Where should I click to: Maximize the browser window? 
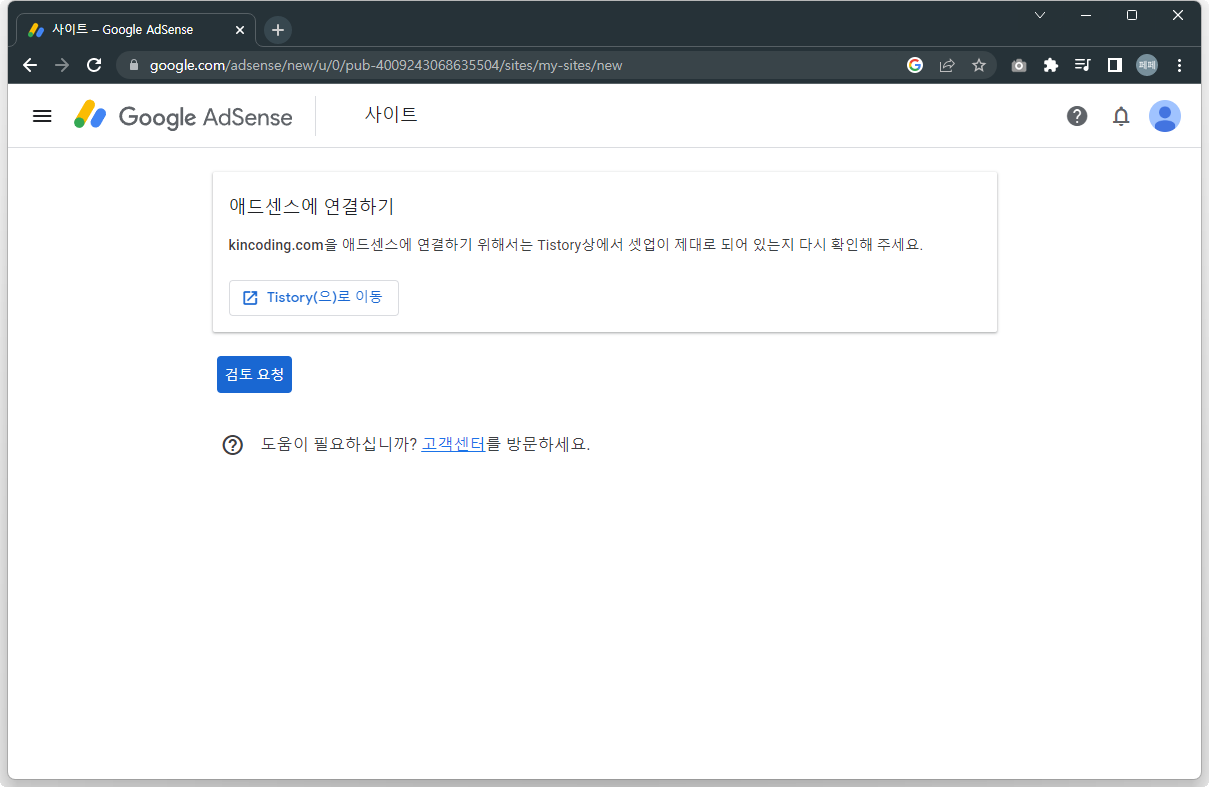coord(1132,15)
